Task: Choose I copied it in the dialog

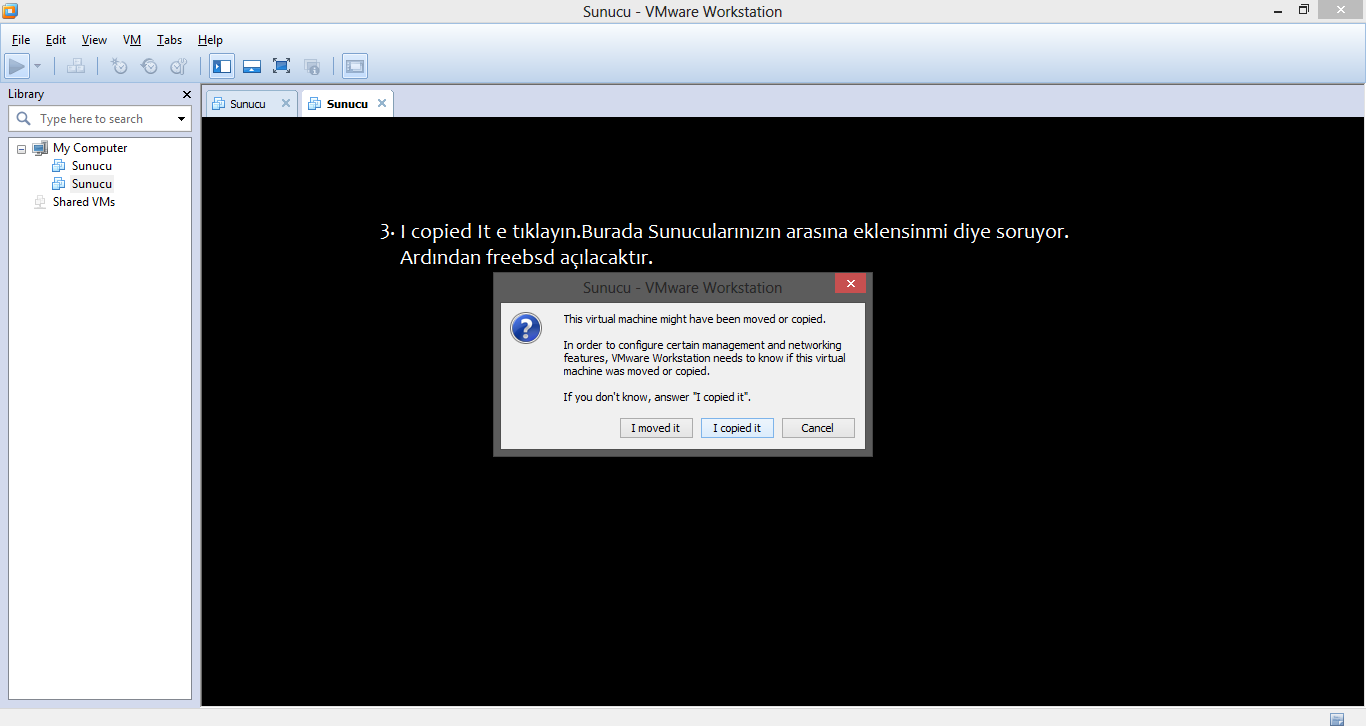Action: pos(737,428)
